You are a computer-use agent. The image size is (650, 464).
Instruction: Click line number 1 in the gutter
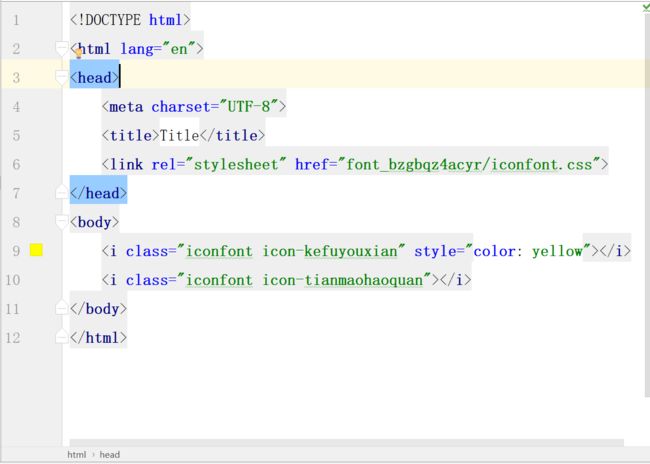[16, 20]
